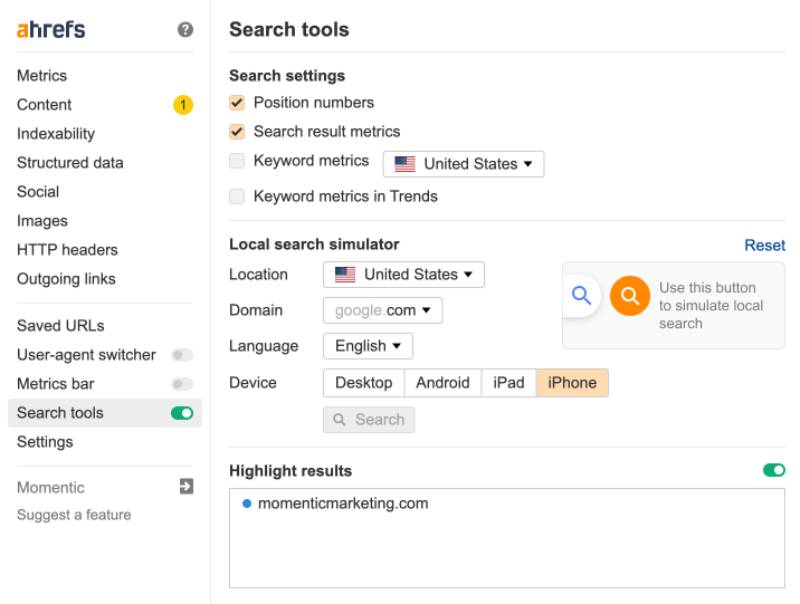Uncheck Position numbers
The image size is (800, 604).
click(x=238, y=102)
